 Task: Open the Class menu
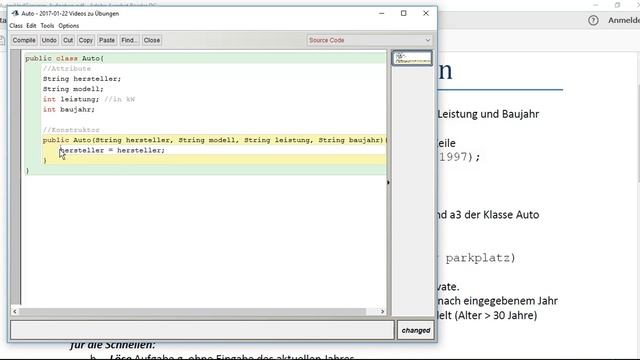[x=16, y=26]
